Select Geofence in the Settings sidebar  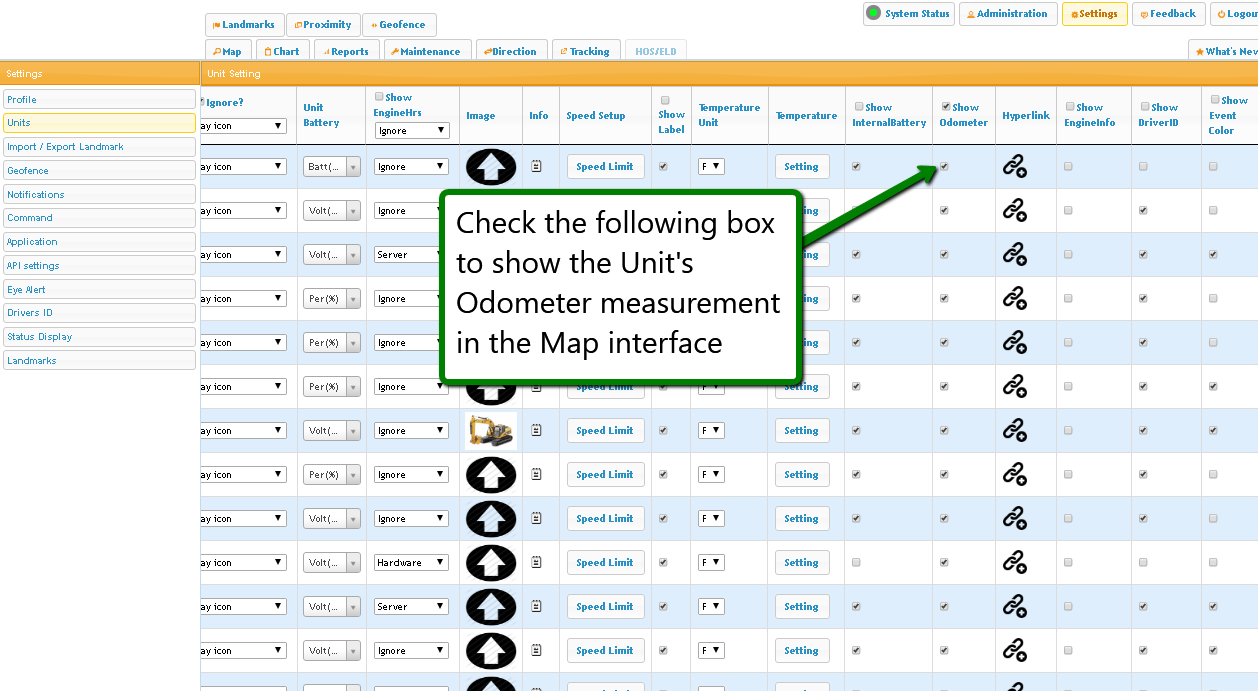pyautogui.click(x=99, y=171)
